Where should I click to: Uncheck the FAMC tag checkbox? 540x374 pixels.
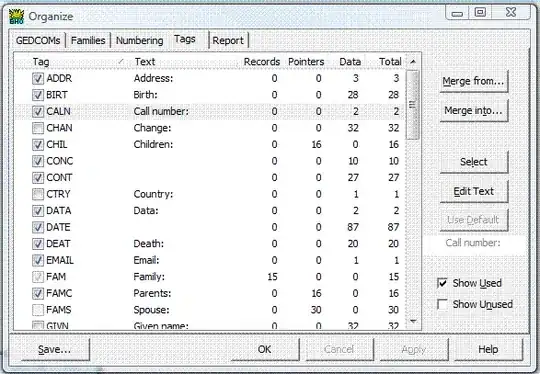coord(38,293)
